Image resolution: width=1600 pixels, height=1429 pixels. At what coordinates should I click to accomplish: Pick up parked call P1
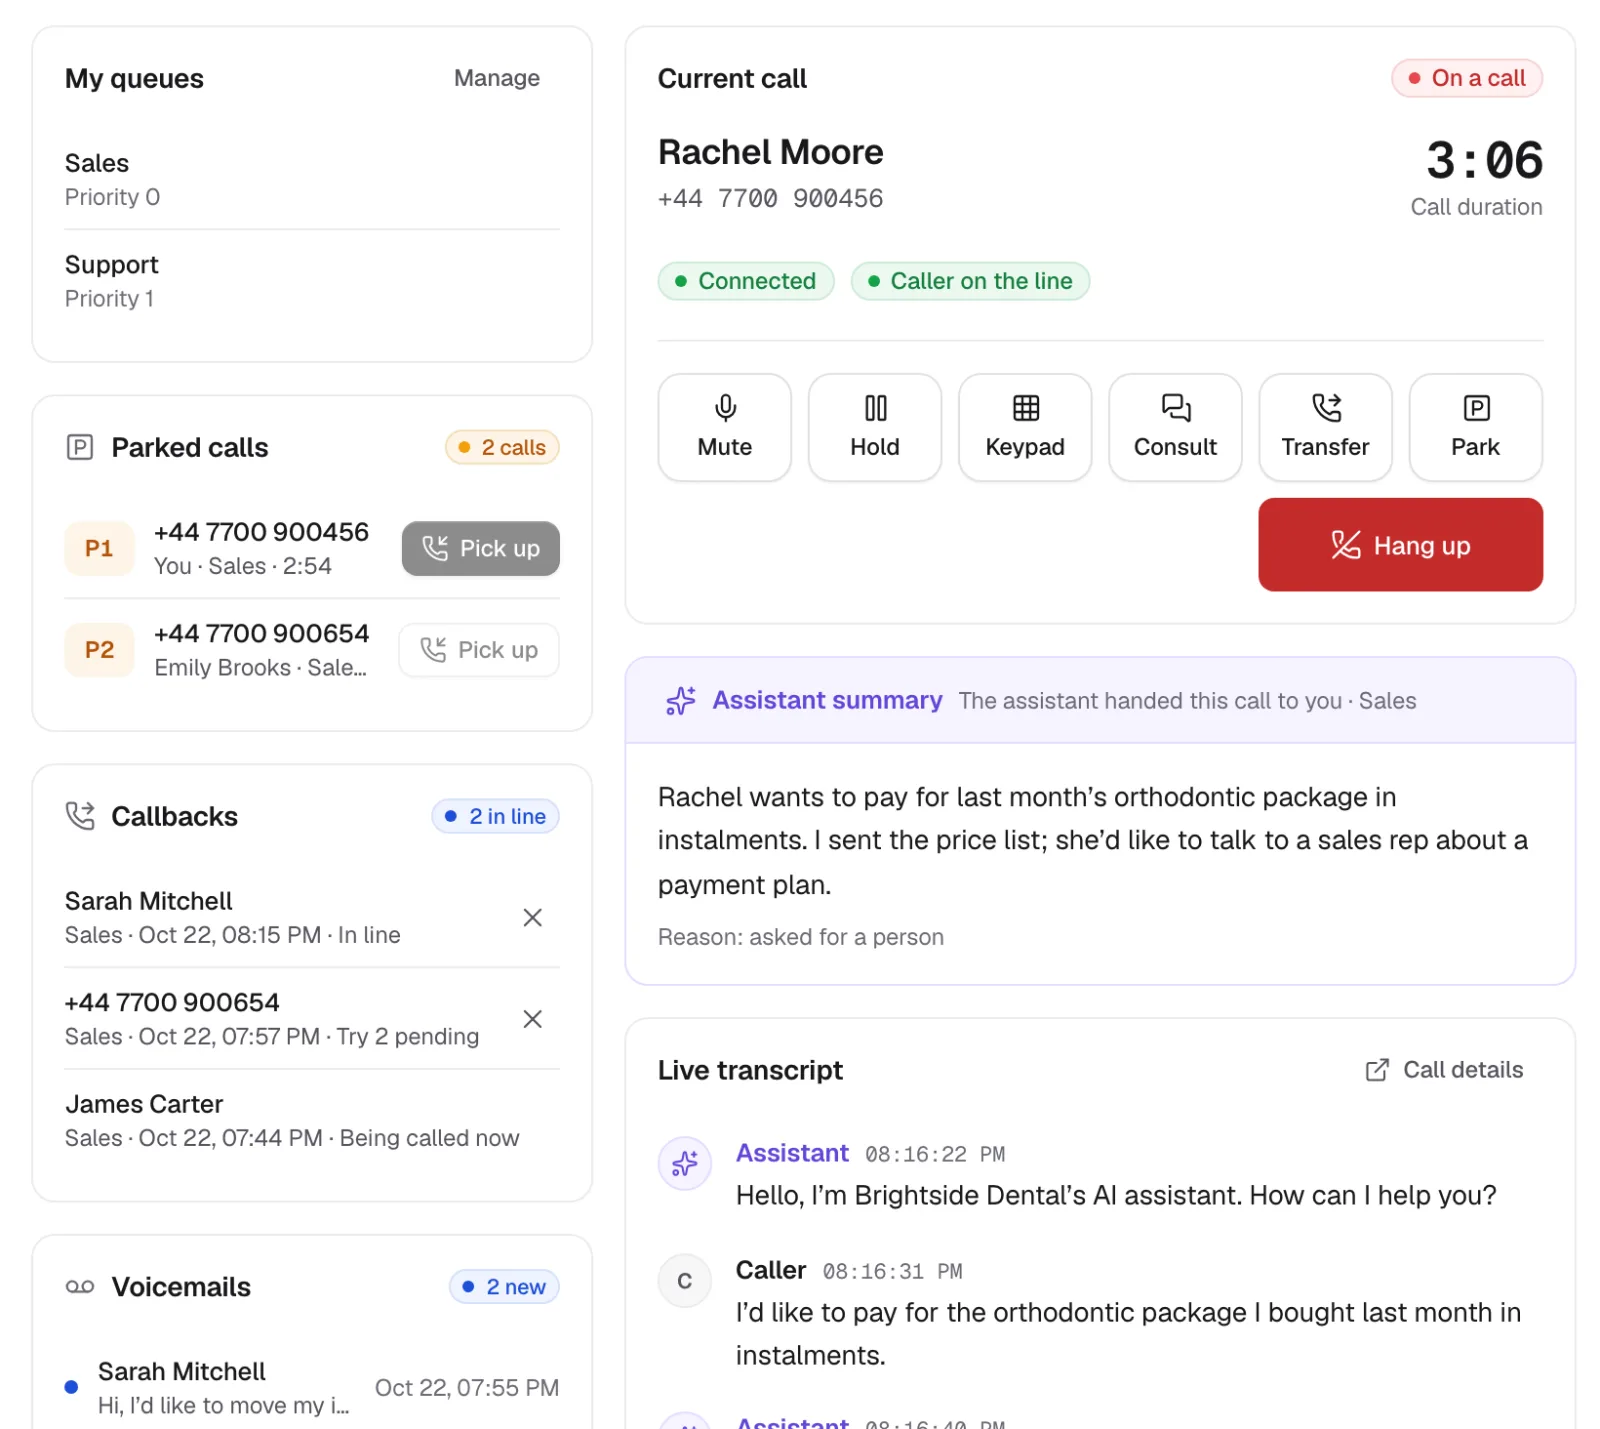pos(480,548)
